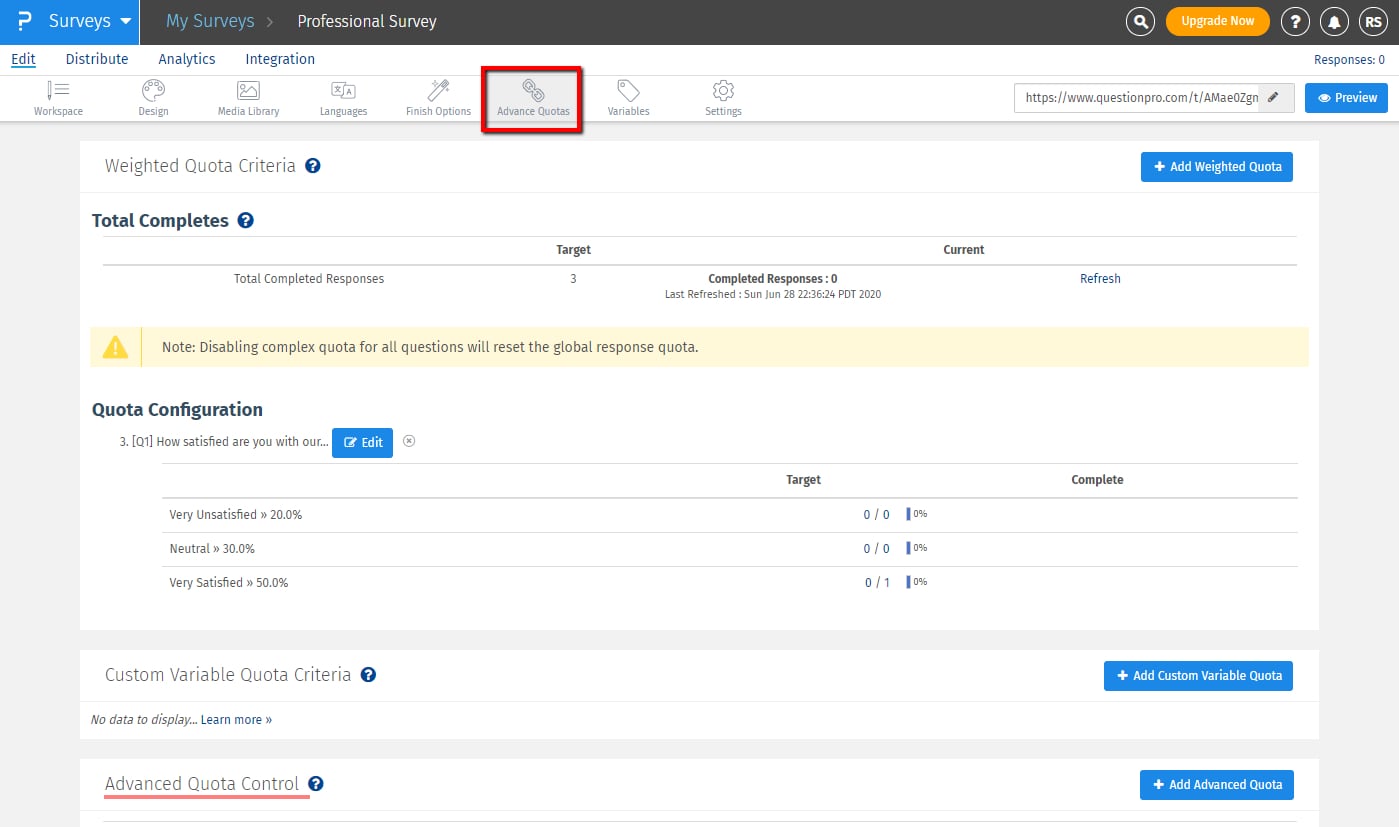Open the notifications bell icon
This screenshot has height=827, width=1399.
click(1334, 21)
